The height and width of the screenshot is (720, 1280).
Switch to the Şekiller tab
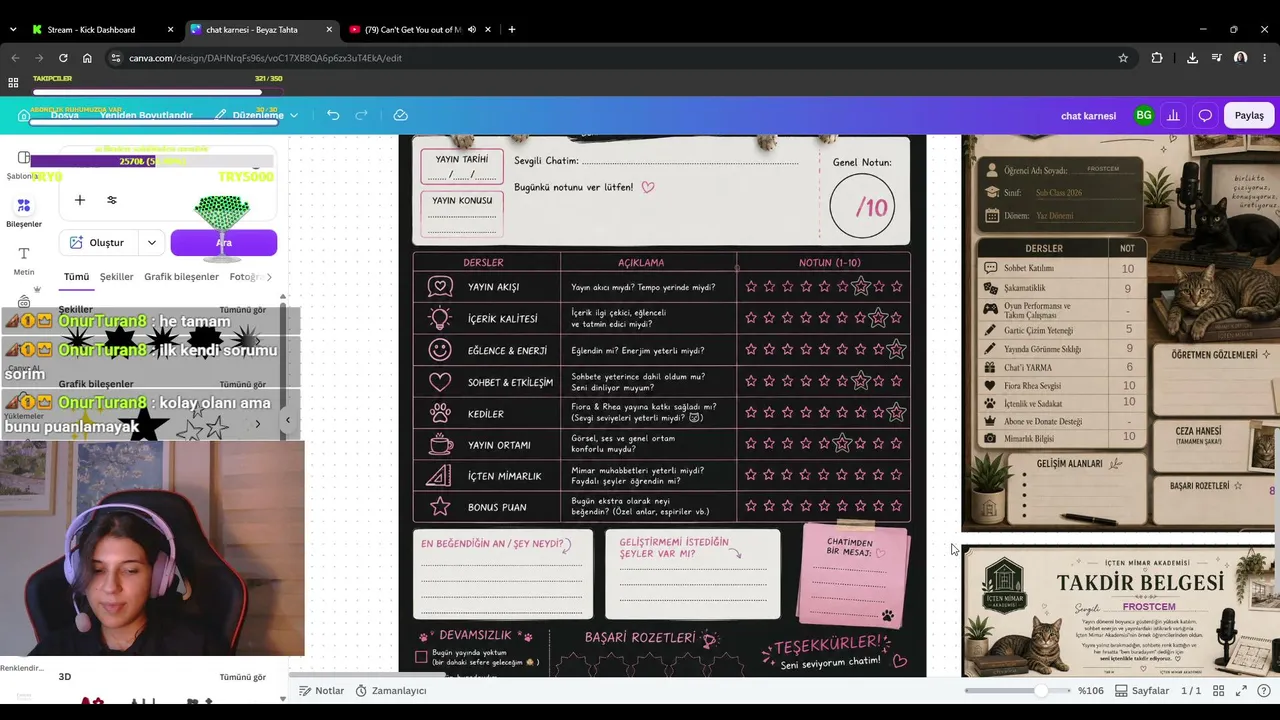point(116,277)
